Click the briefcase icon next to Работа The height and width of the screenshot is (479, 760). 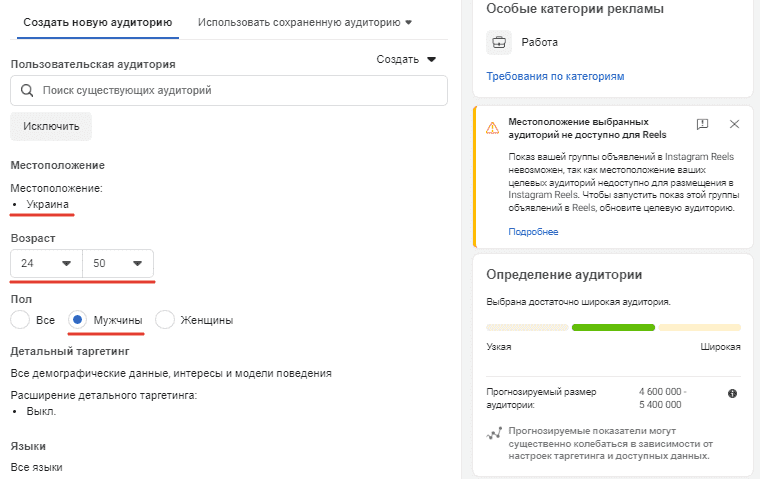[x=498, y=43]
